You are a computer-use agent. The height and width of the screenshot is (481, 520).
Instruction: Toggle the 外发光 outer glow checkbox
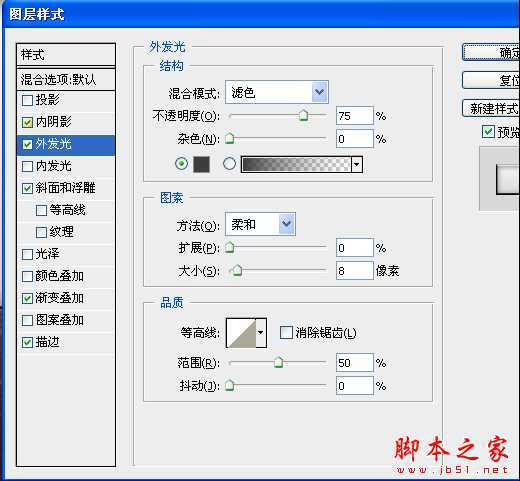[27, 144]
